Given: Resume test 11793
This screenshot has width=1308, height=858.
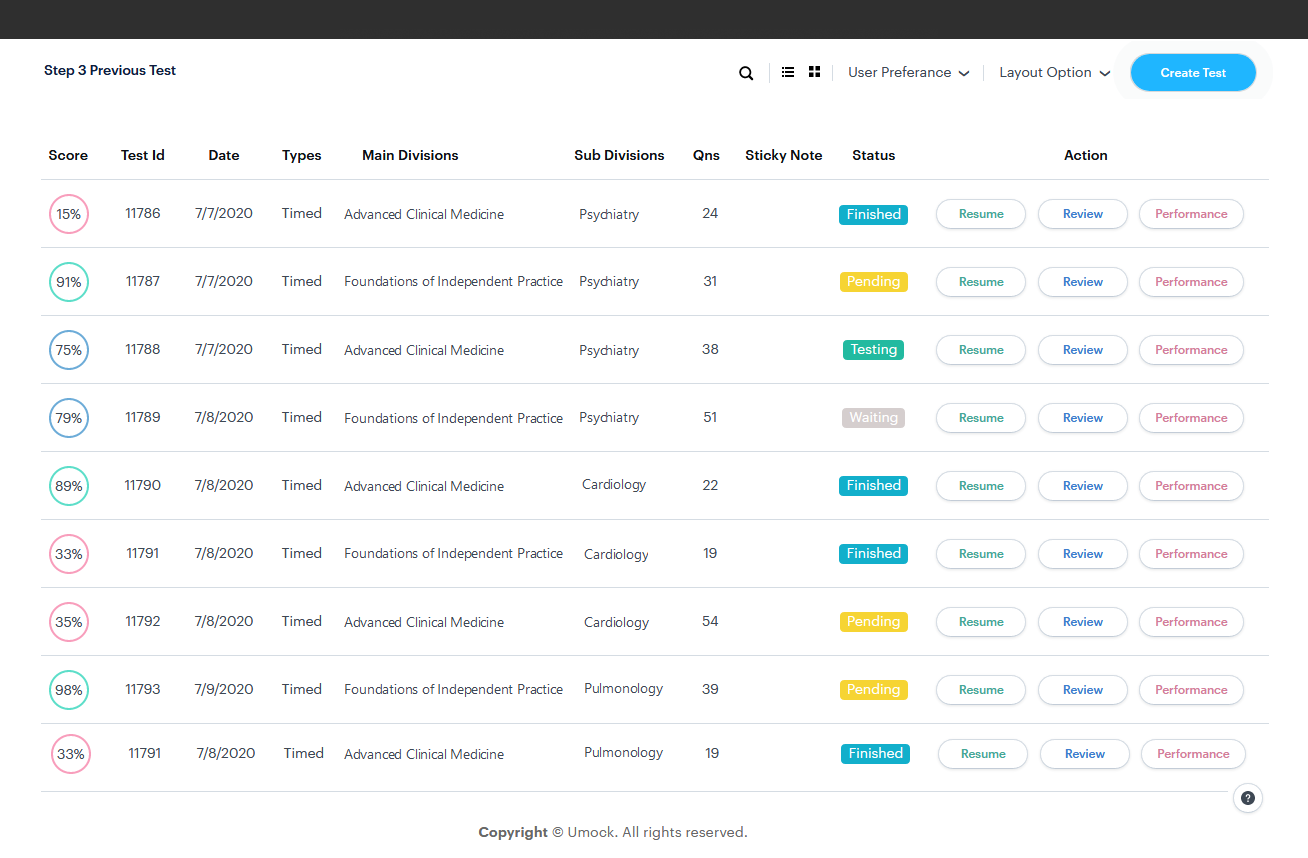Looking at the screenshot, I should [981, 690].
